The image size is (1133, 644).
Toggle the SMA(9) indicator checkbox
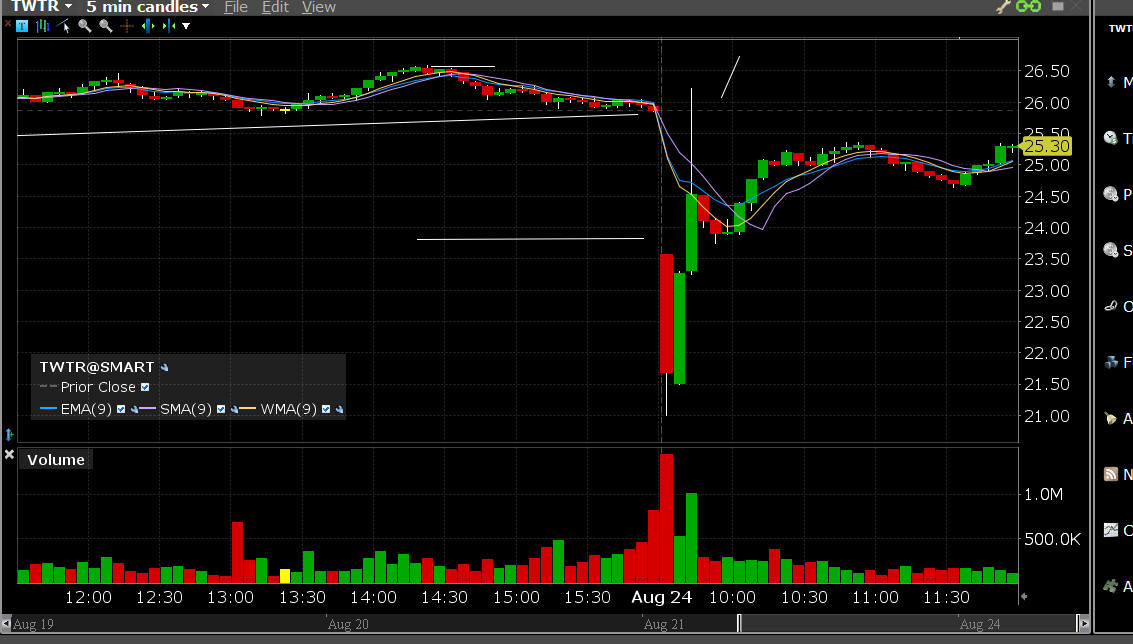(221, 409)
